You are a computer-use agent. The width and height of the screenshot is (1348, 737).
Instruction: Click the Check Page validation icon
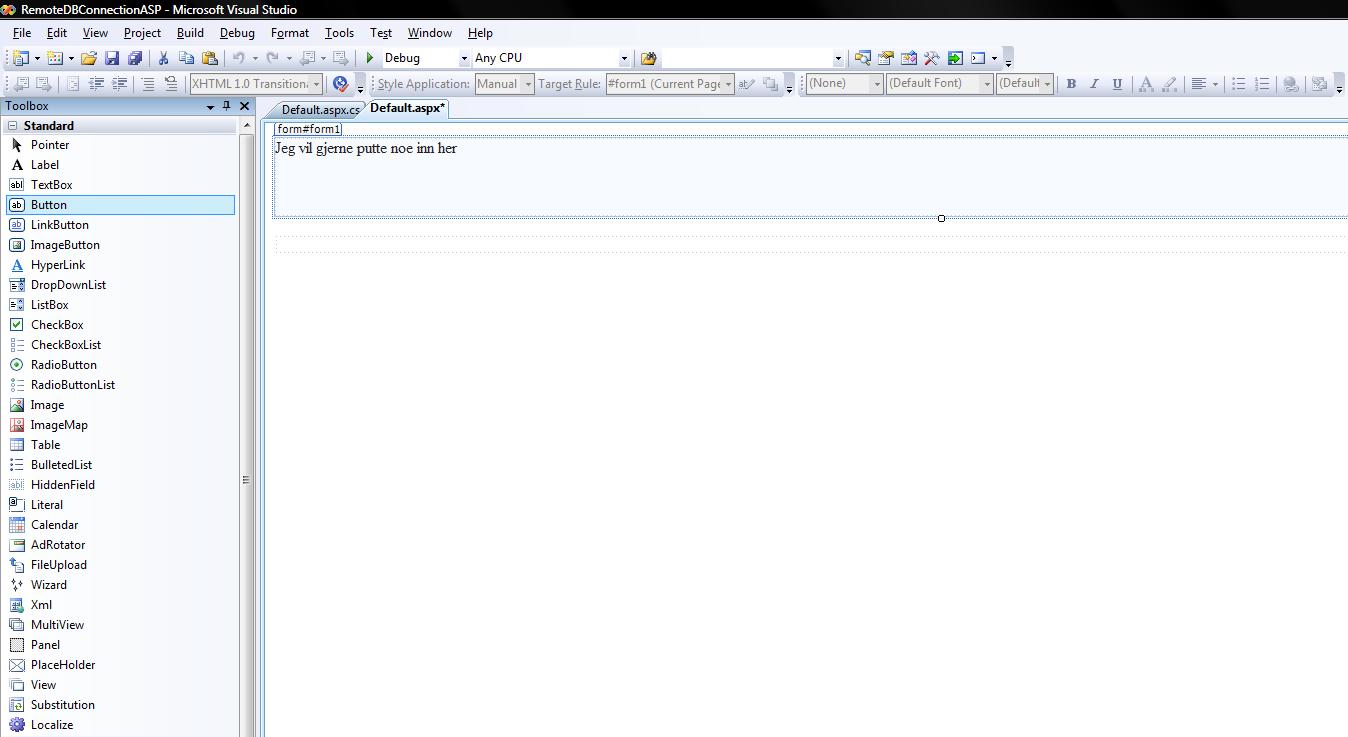pos(340,84)
